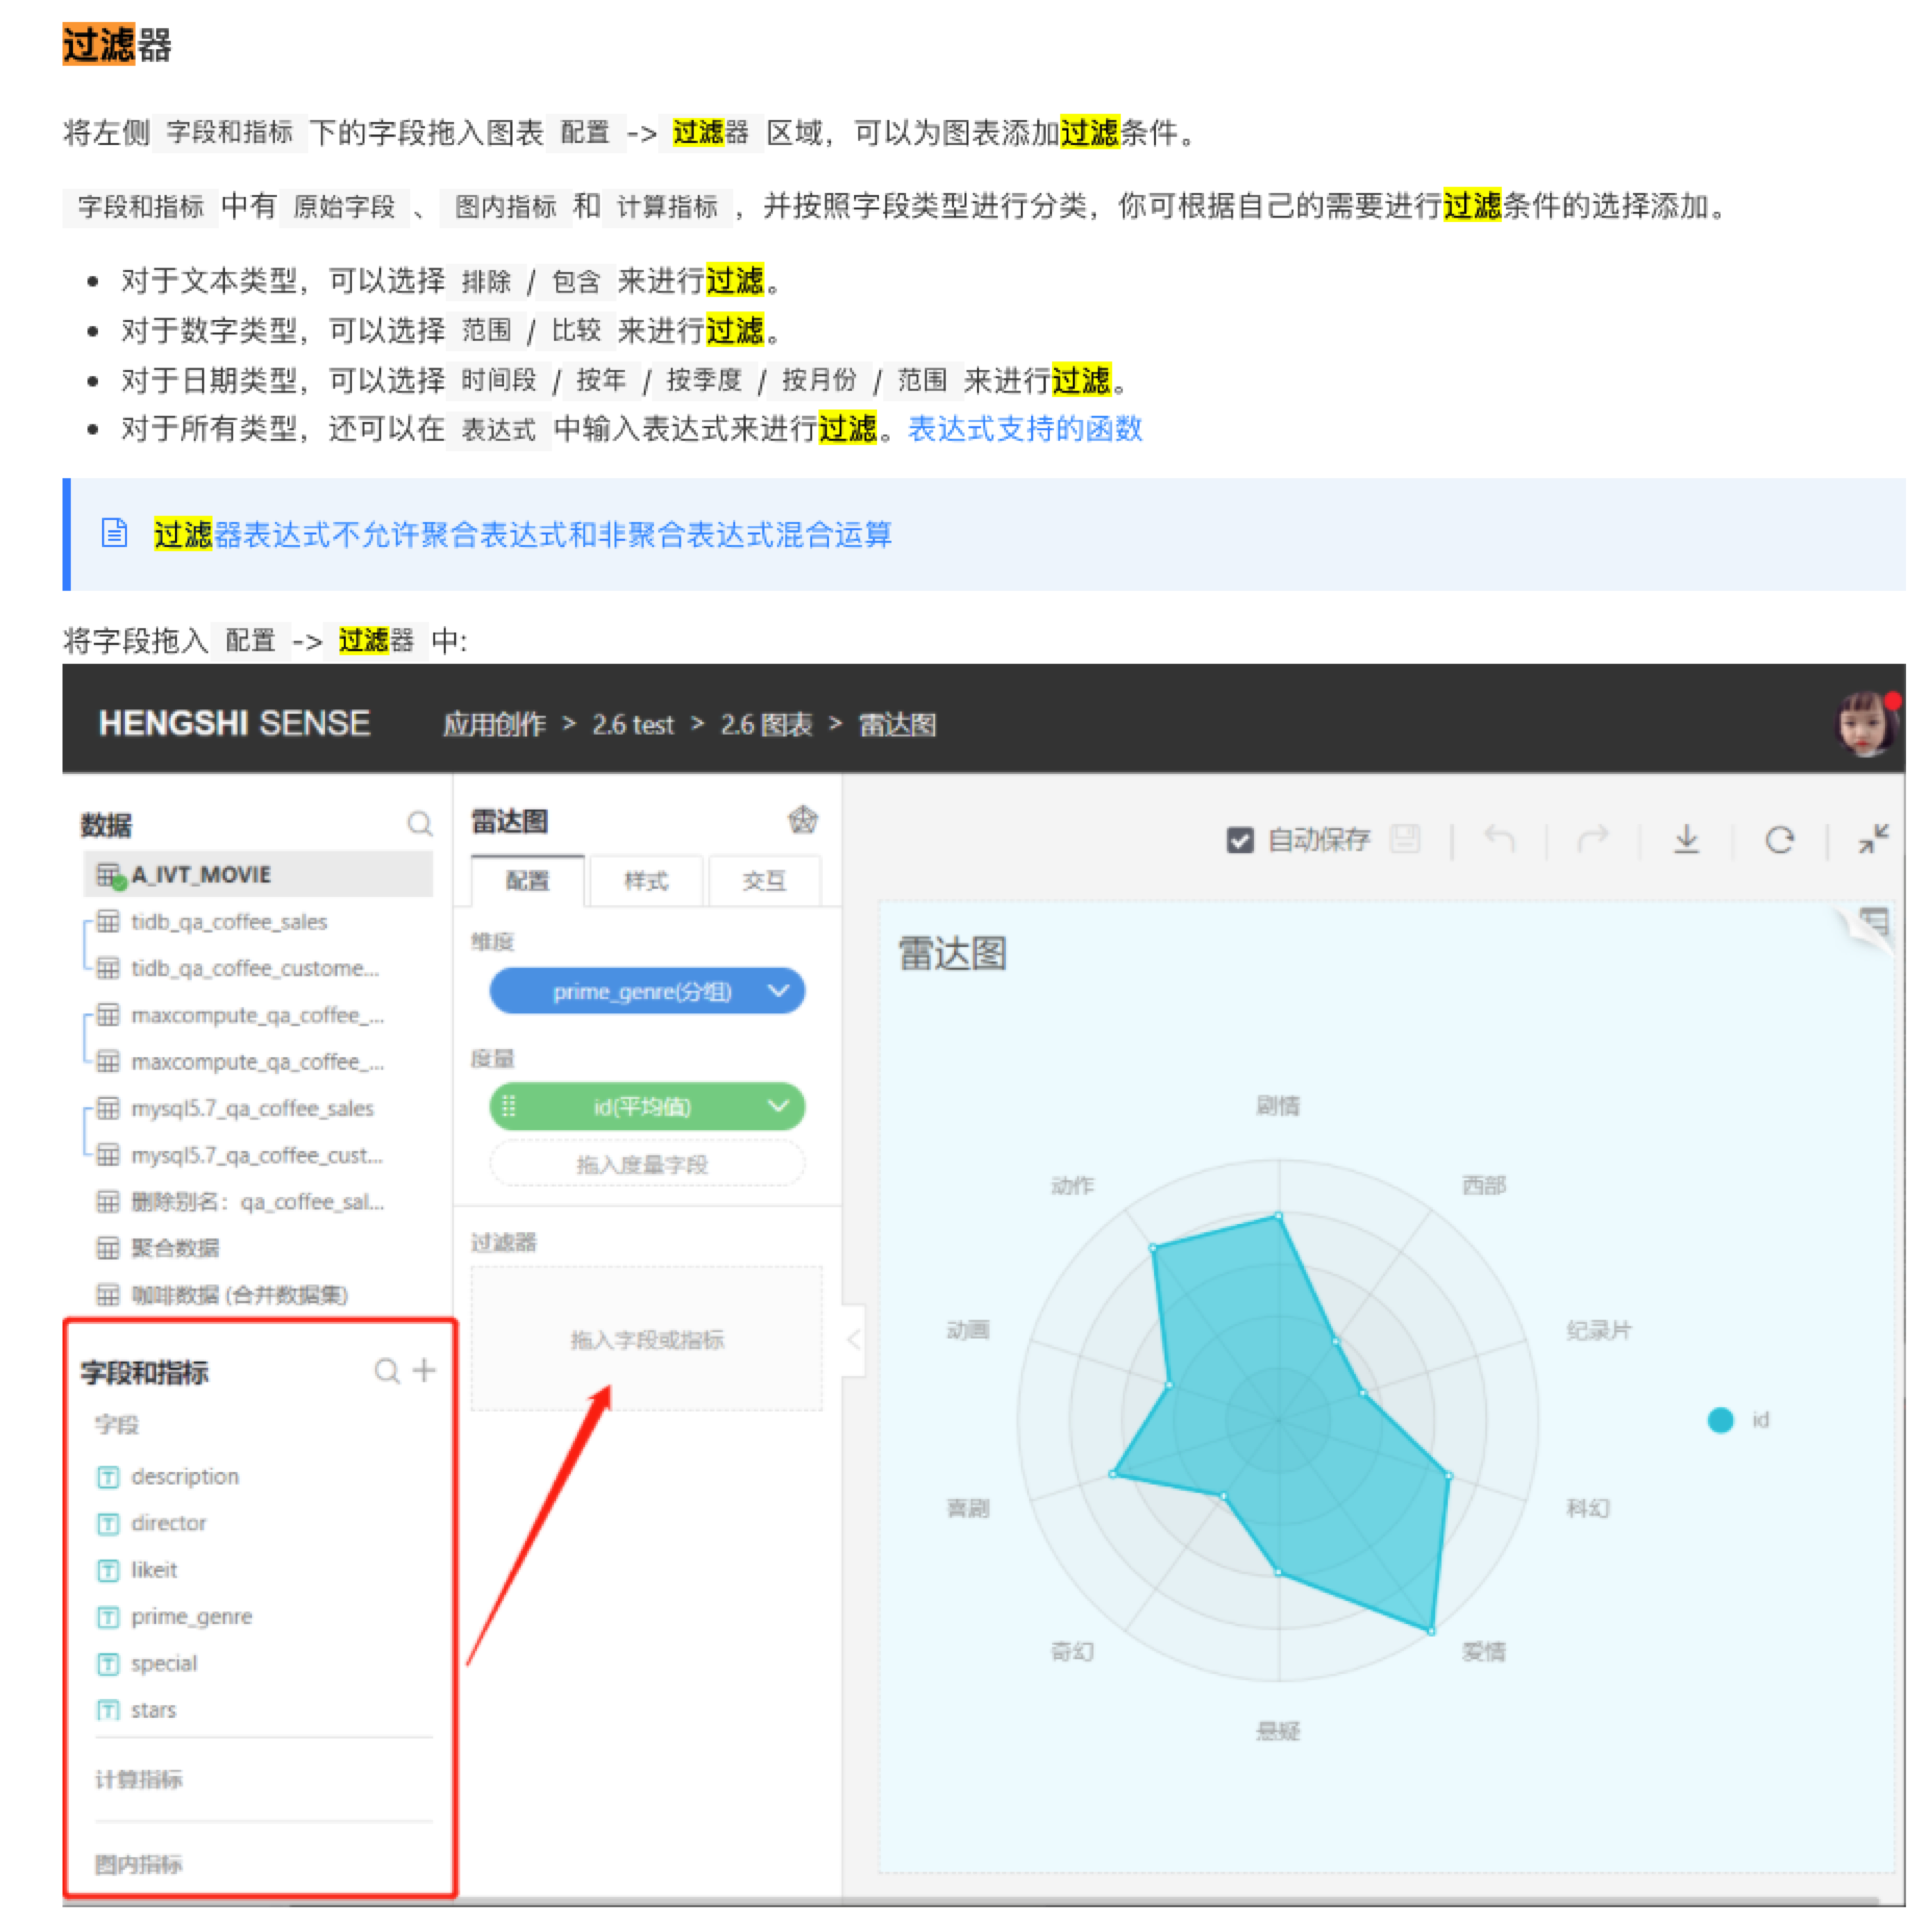The width and height of the screenshot is (1931, 1931).
Task: Click the search icon in 数据 panel
Action: point(419,823)
